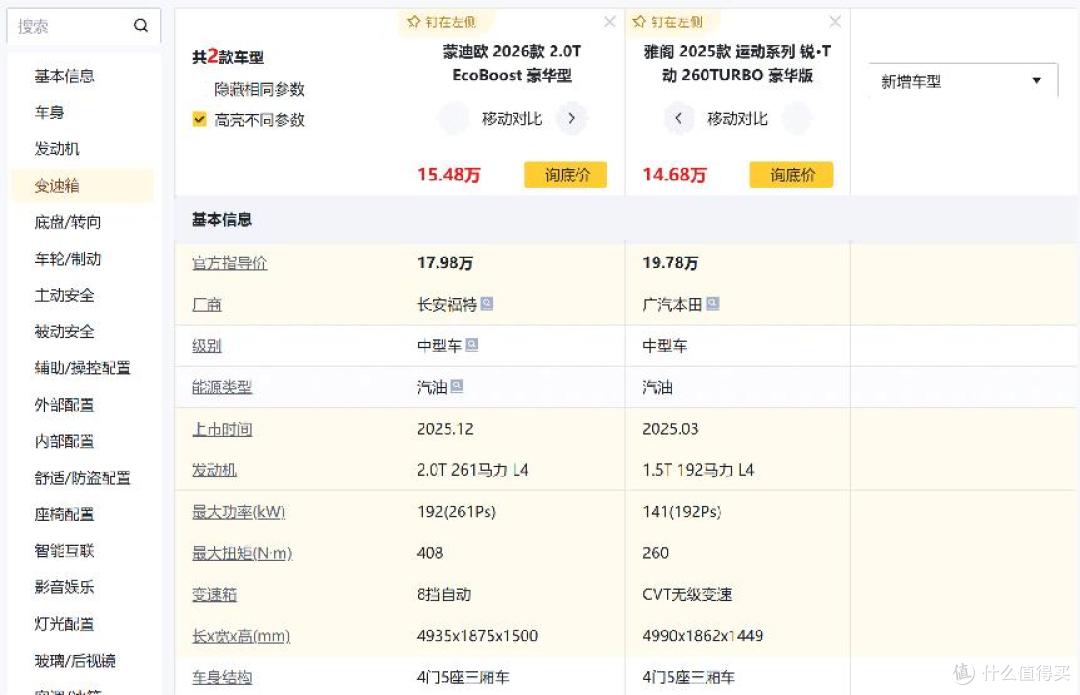The height and width of the screenshot is (695, 1080).
Task: Select the 4935x1875x1500 dimensions value
Action: coord(477,636)
